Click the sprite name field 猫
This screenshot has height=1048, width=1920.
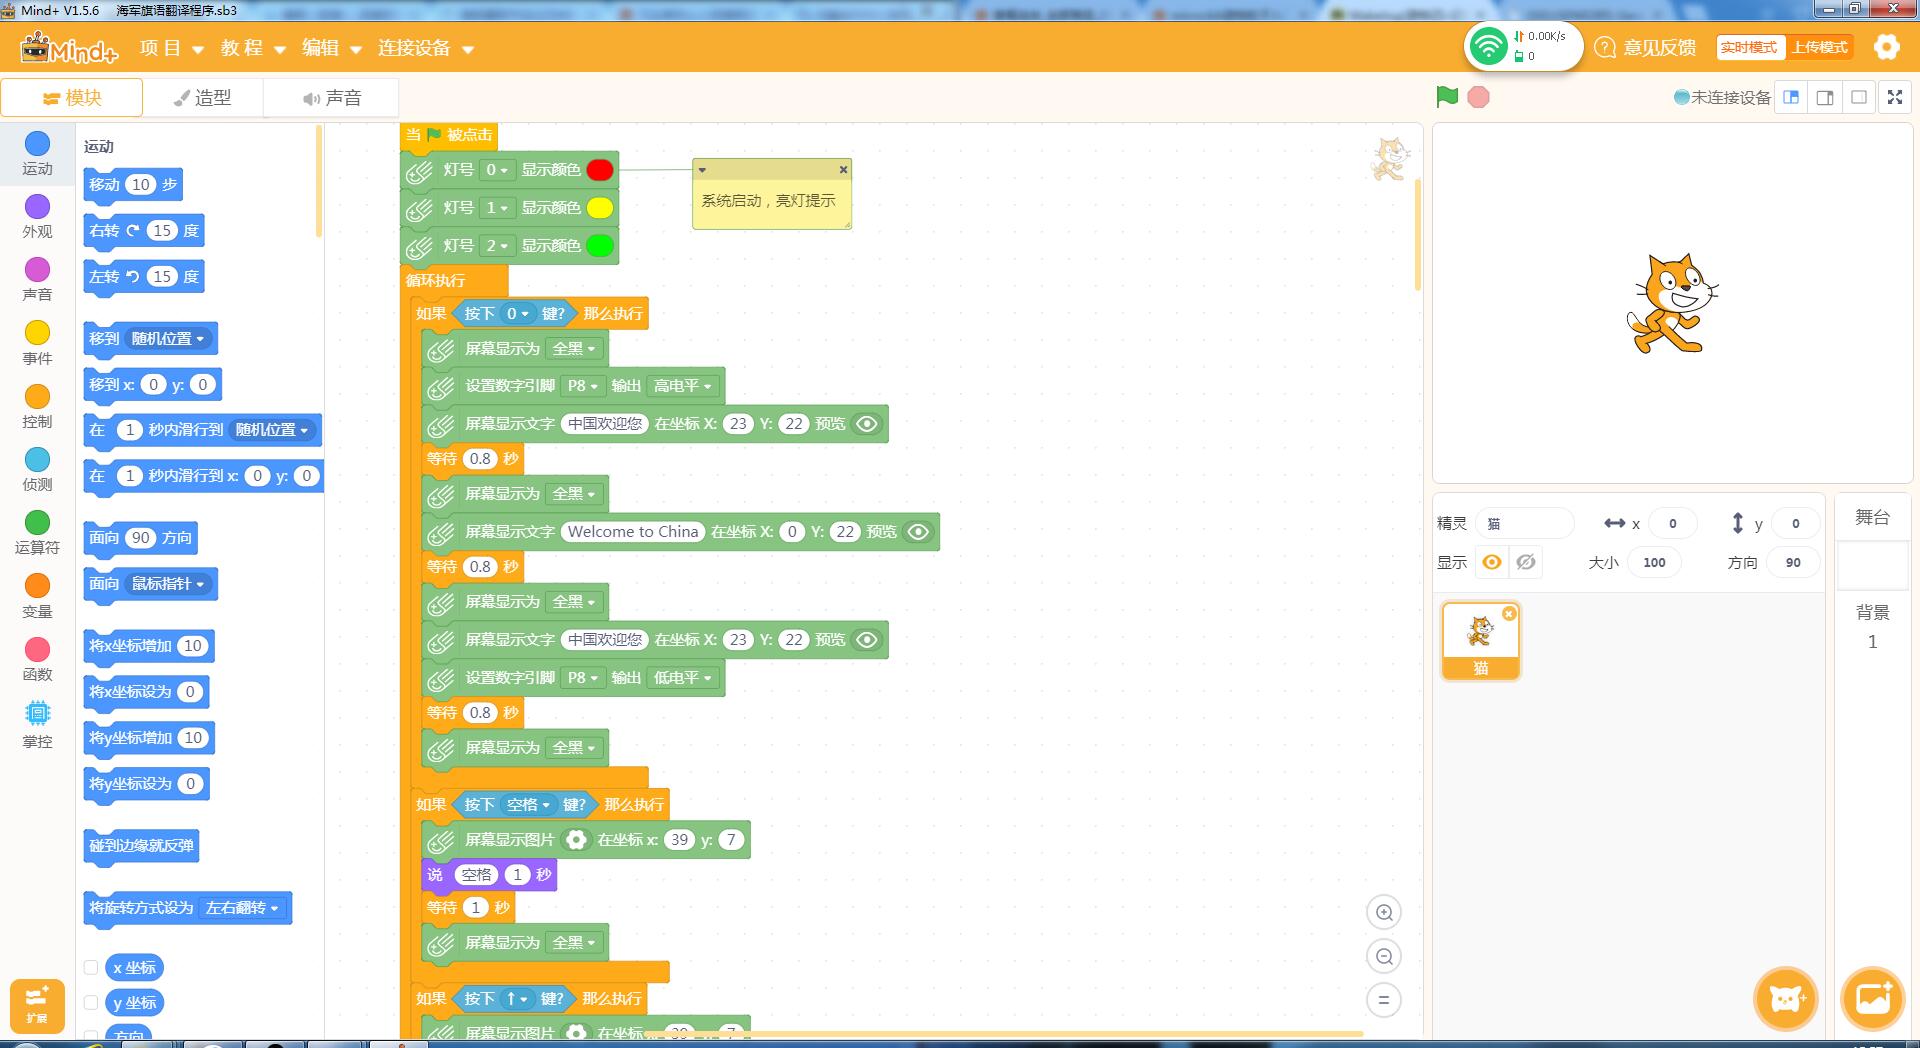coord(1525,523)
